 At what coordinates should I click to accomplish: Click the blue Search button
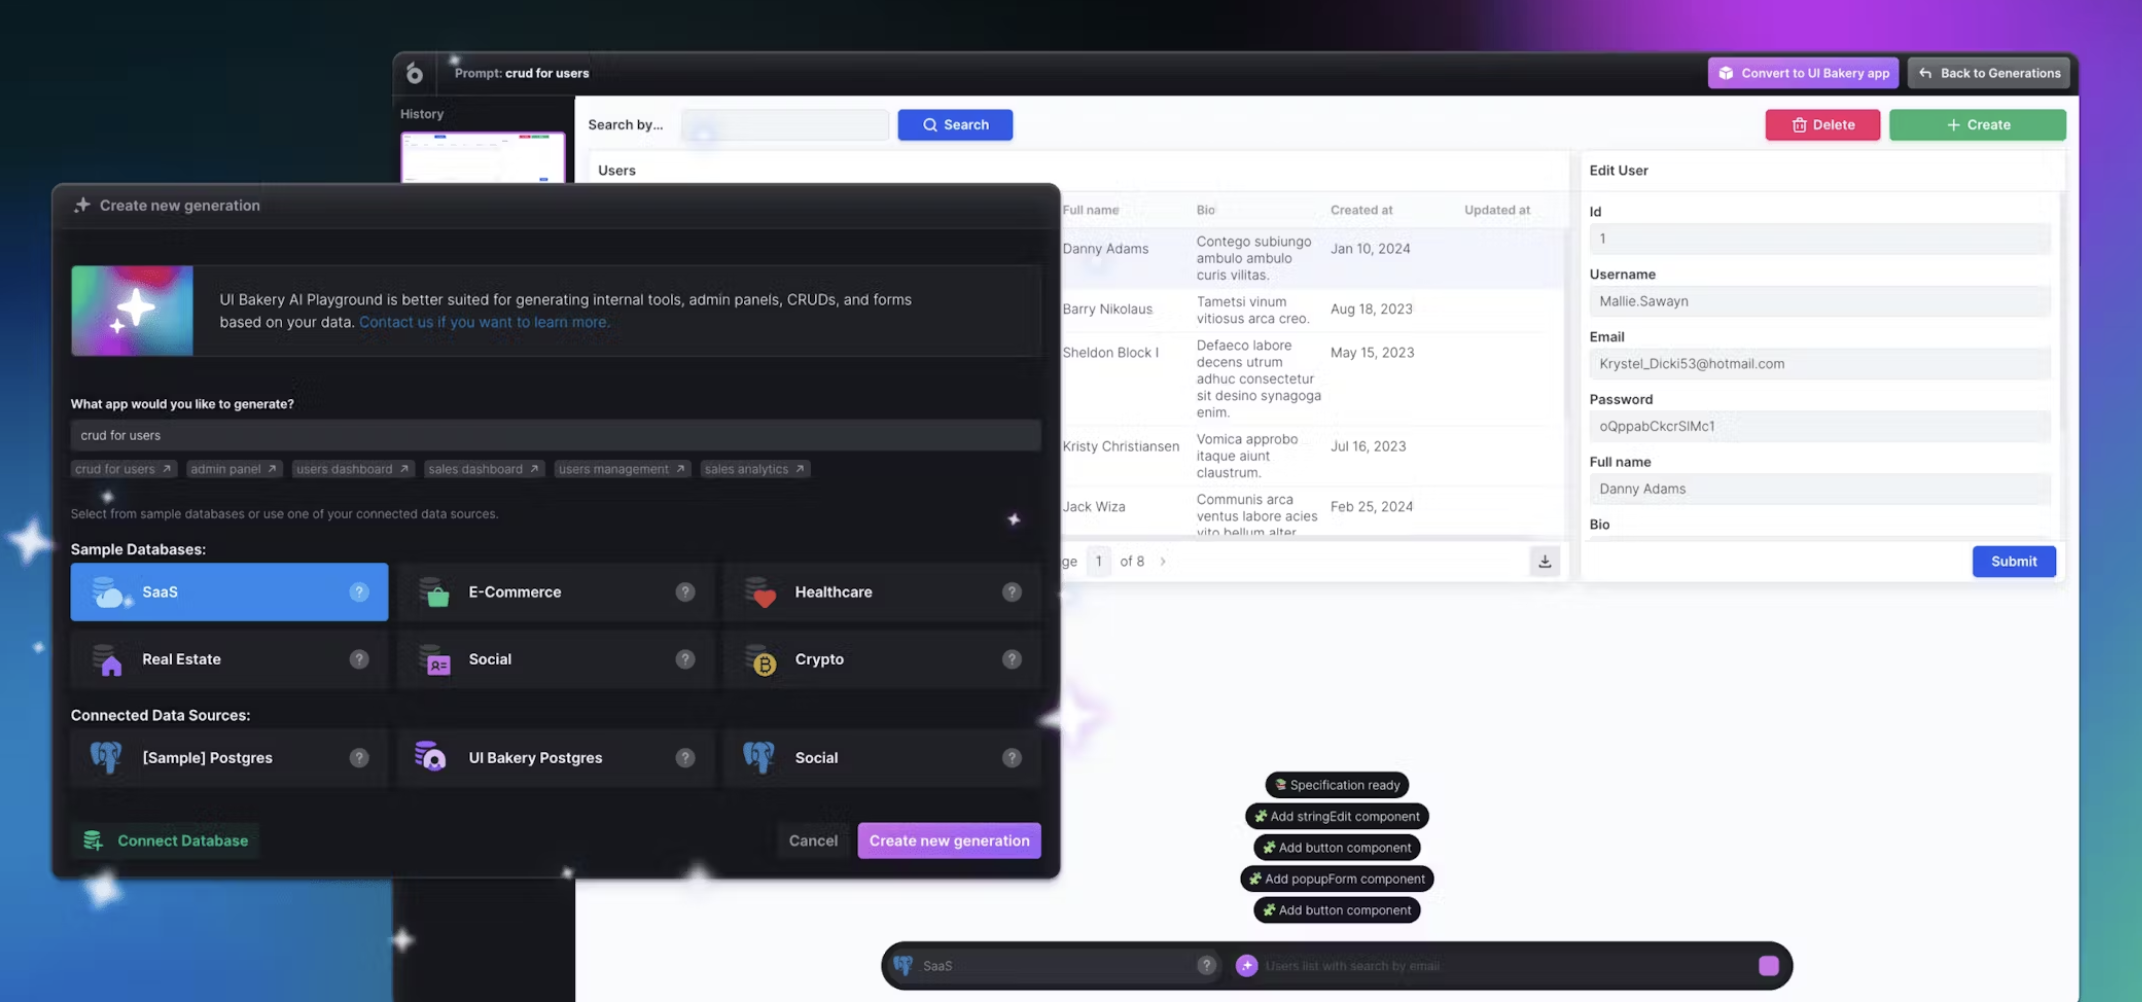tap(955, 125)
